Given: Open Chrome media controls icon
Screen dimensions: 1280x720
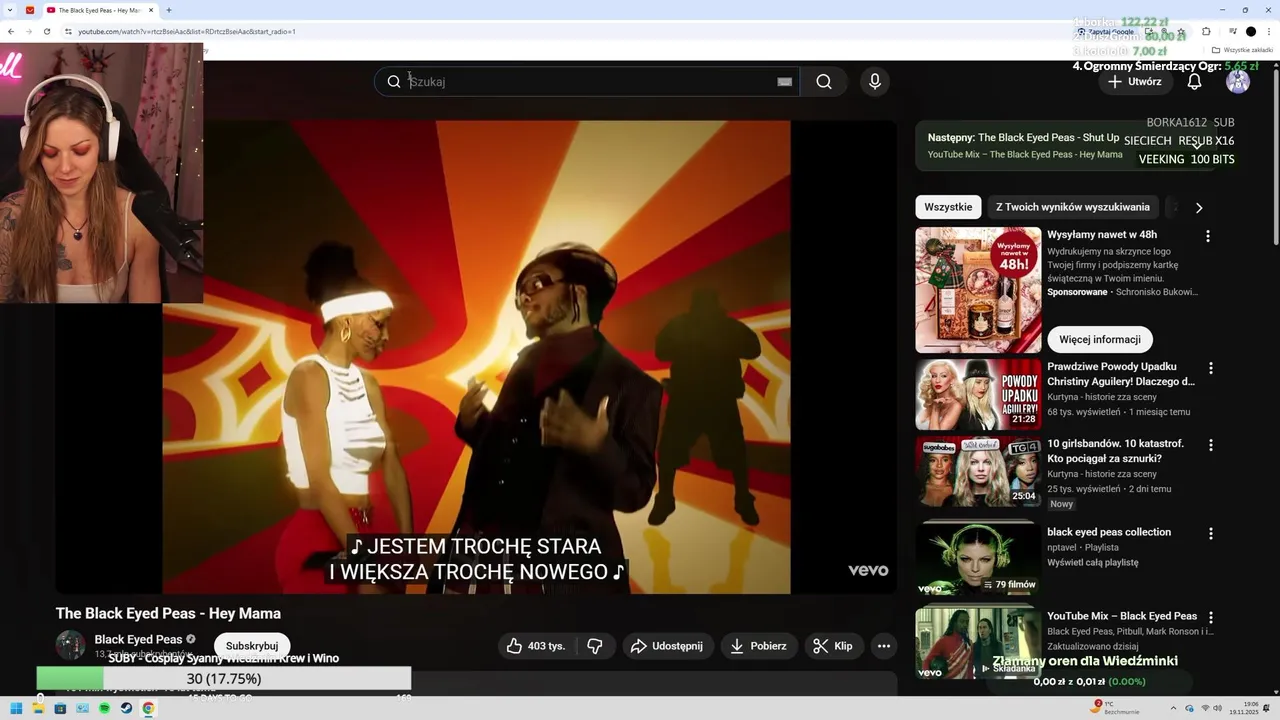Looking at the screenshot, I should point(1232,31).
